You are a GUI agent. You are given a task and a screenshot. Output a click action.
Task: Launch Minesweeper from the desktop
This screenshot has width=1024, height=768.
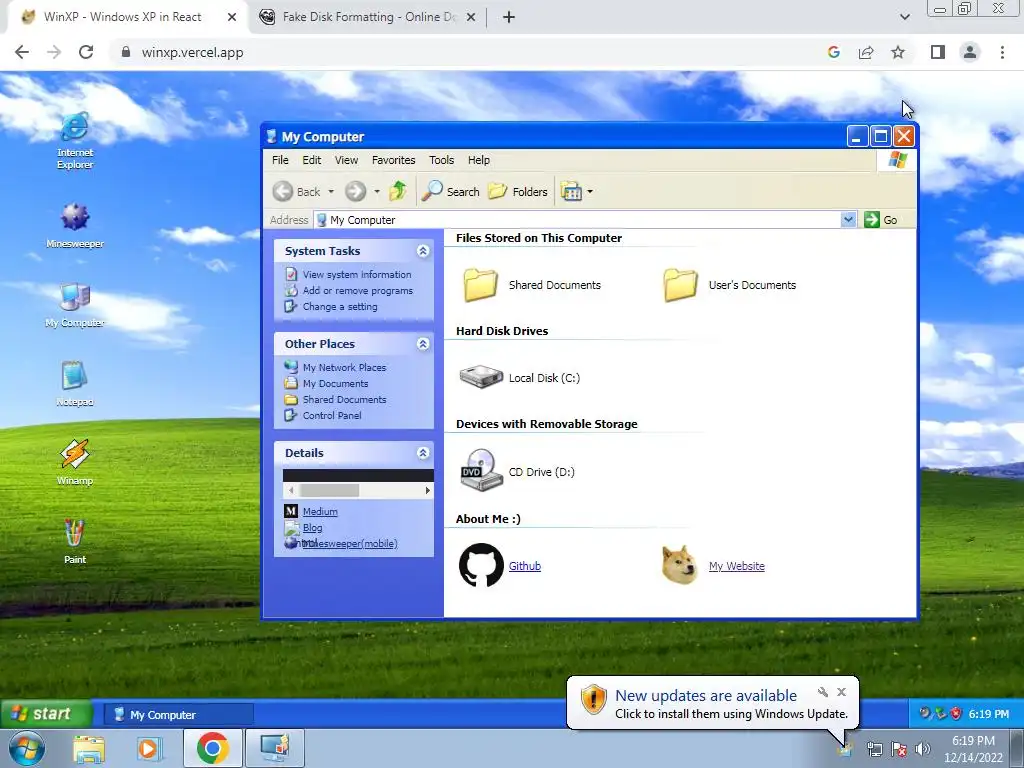(x=75, y=225)
